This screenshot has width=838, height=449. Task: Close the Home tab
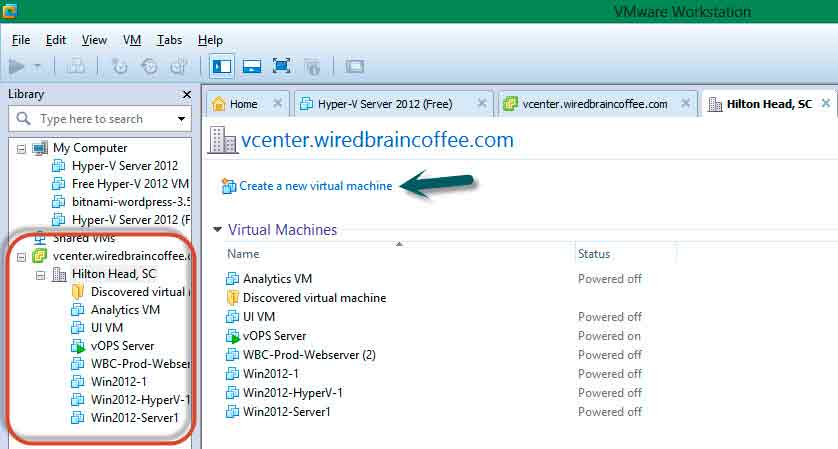click(277, 104)
